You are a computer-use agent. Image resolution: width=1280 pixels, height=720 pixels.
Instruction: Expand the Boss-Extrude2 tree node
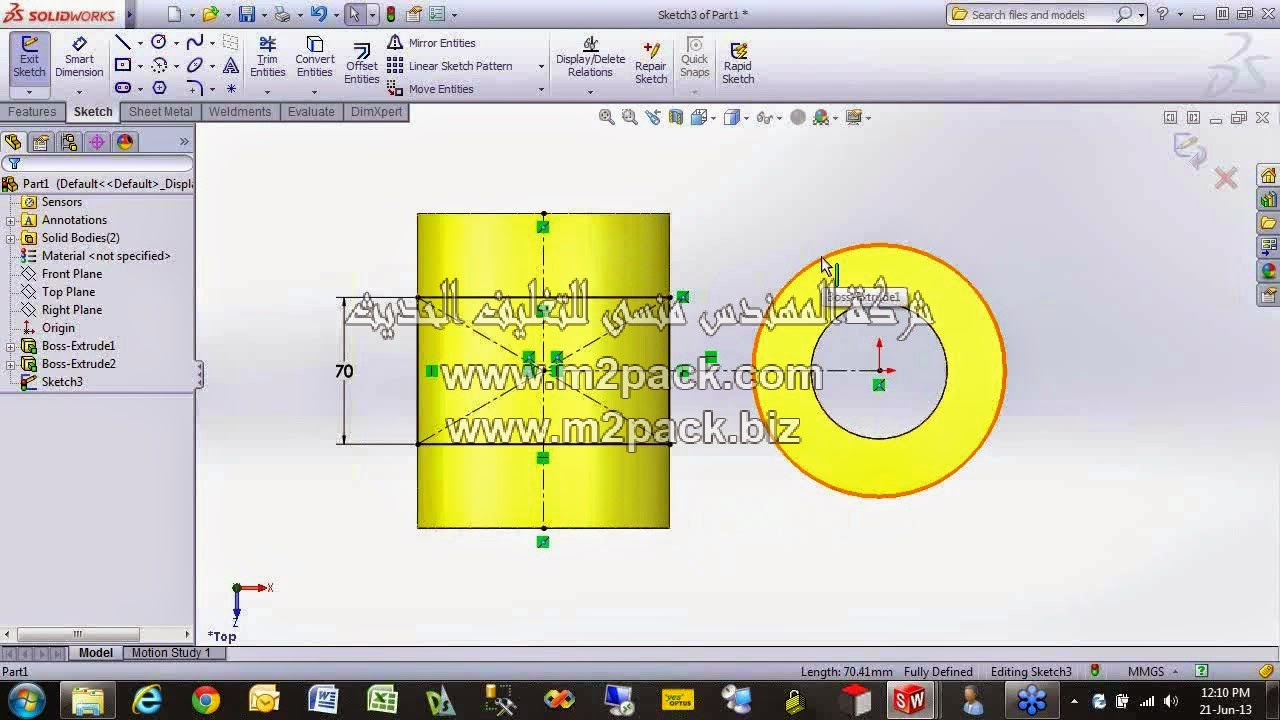point(11,364)
